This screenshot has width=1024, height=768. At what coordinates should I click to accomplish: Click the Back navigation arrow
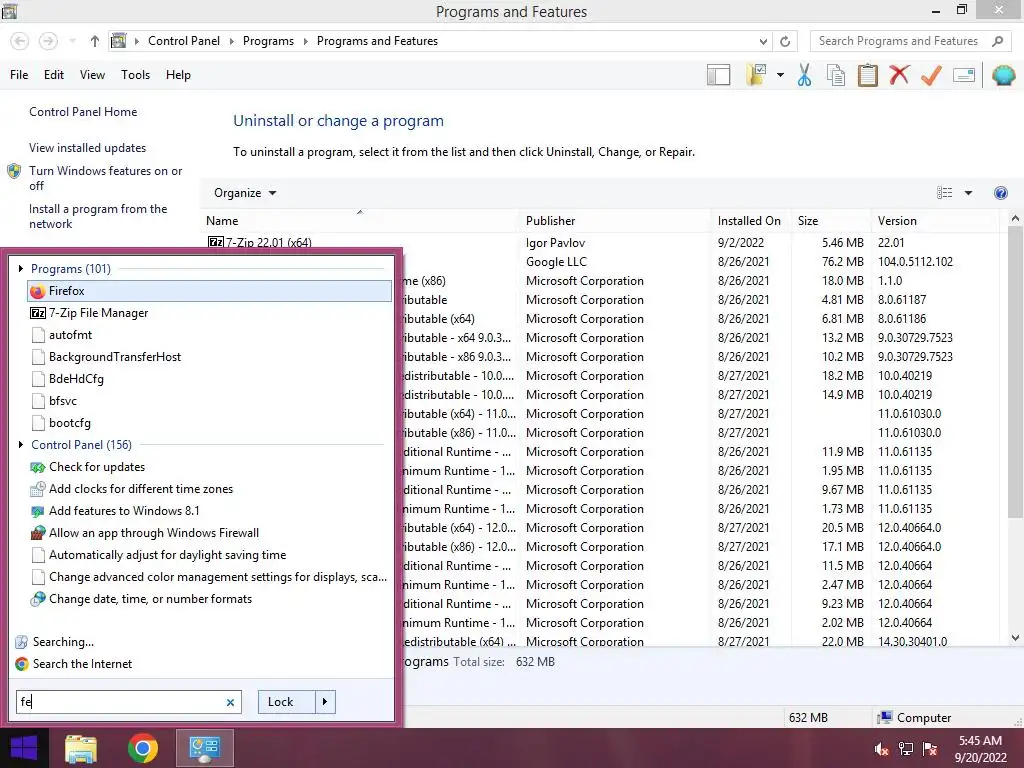coord(20,41)
